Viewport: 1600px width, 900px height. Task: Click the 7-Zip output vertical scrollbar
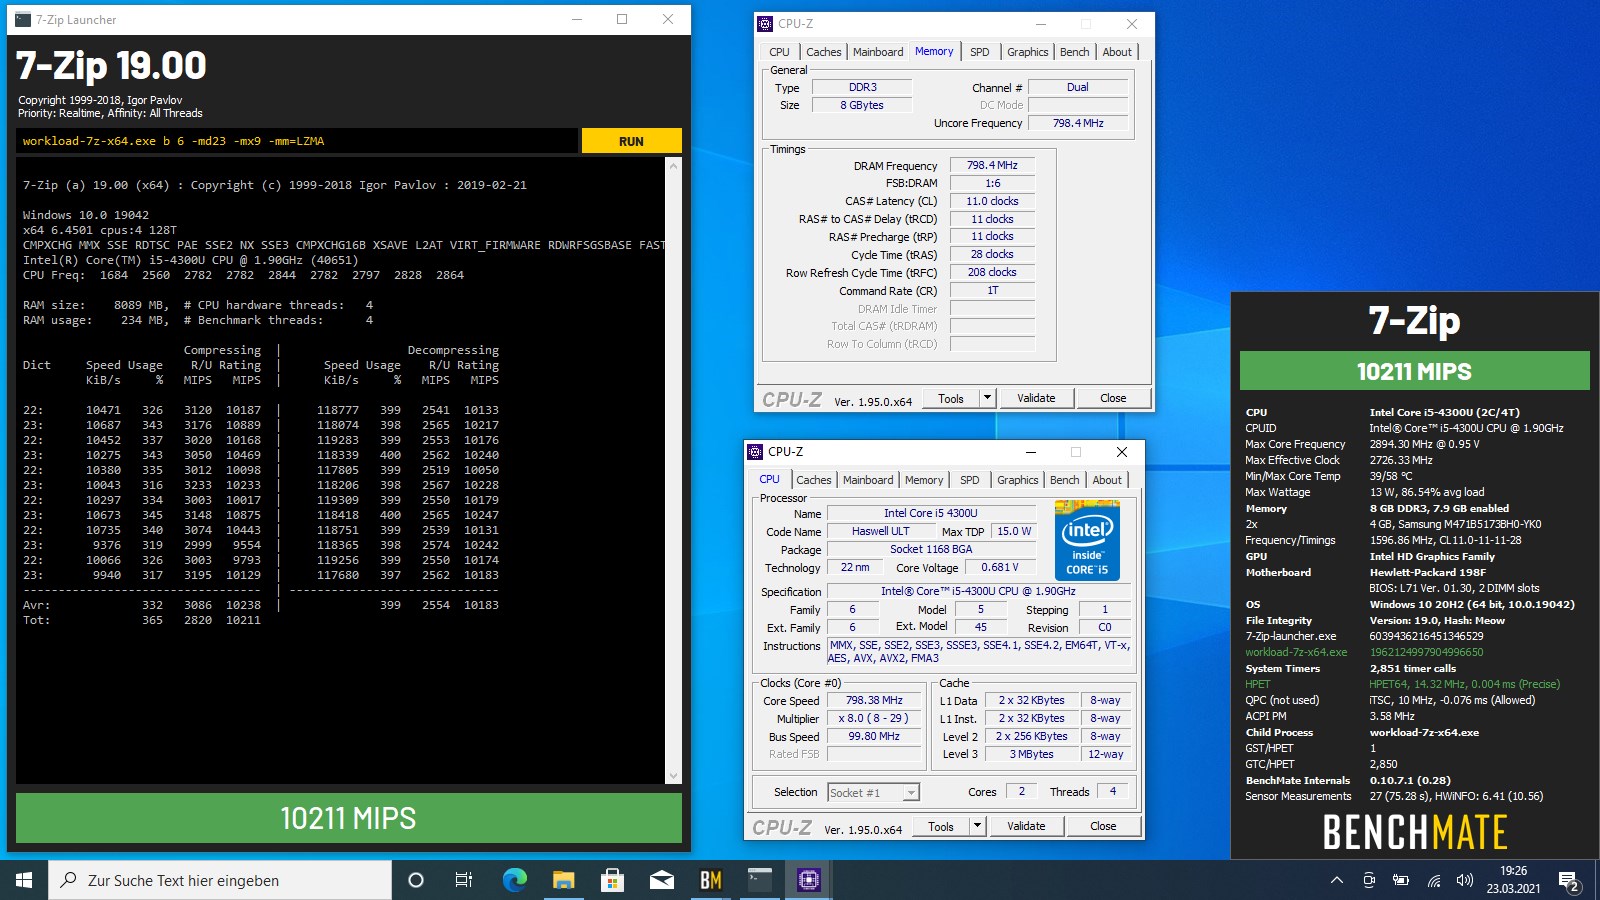click(673, 470)
